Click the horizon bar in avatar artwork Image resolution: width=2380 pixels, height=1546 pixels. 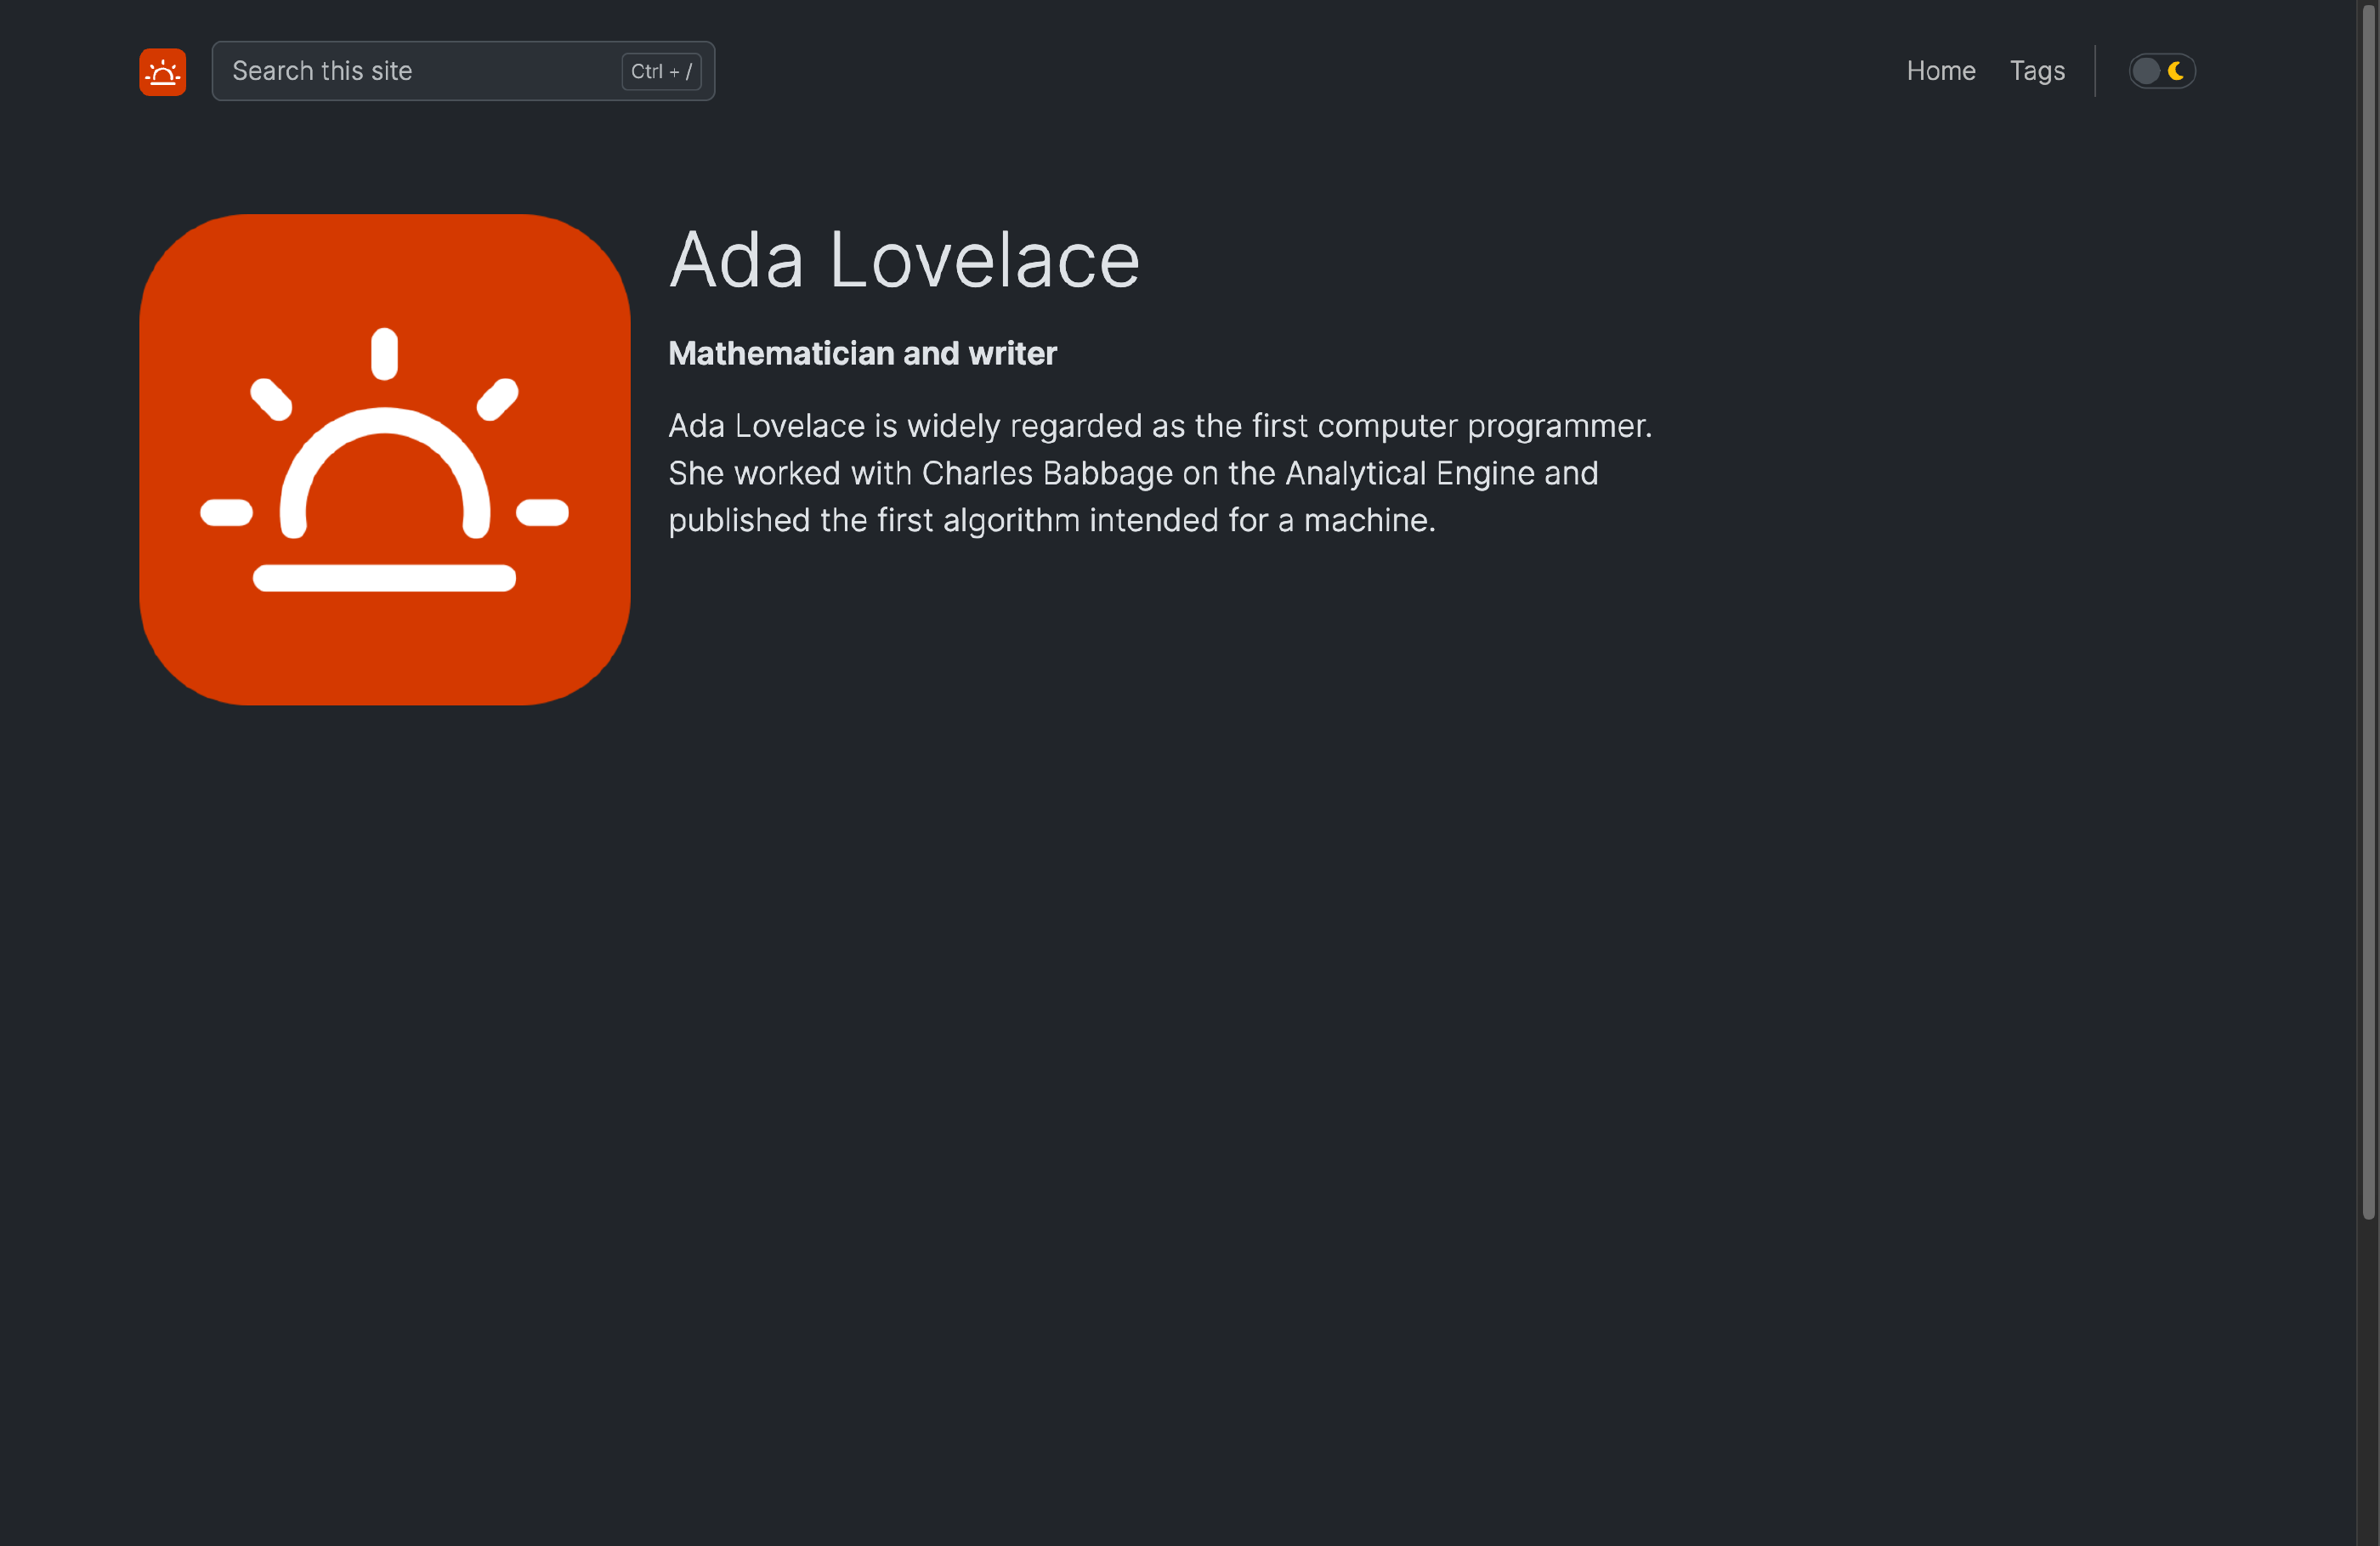point(384,578)
